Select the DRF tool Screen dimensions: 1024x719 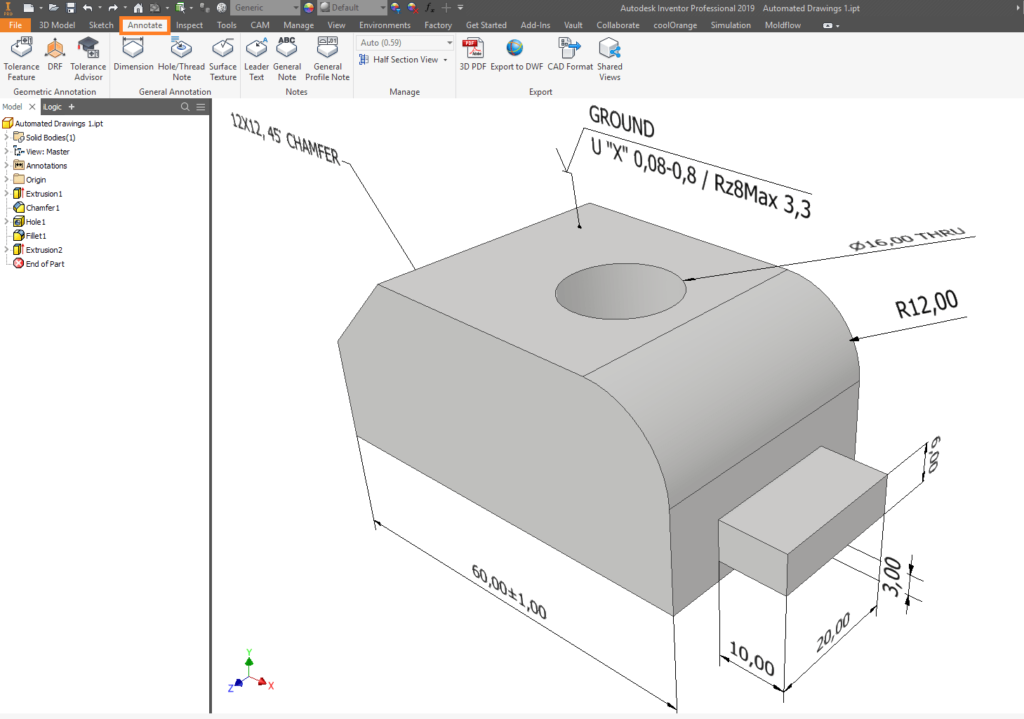(55, 54)
